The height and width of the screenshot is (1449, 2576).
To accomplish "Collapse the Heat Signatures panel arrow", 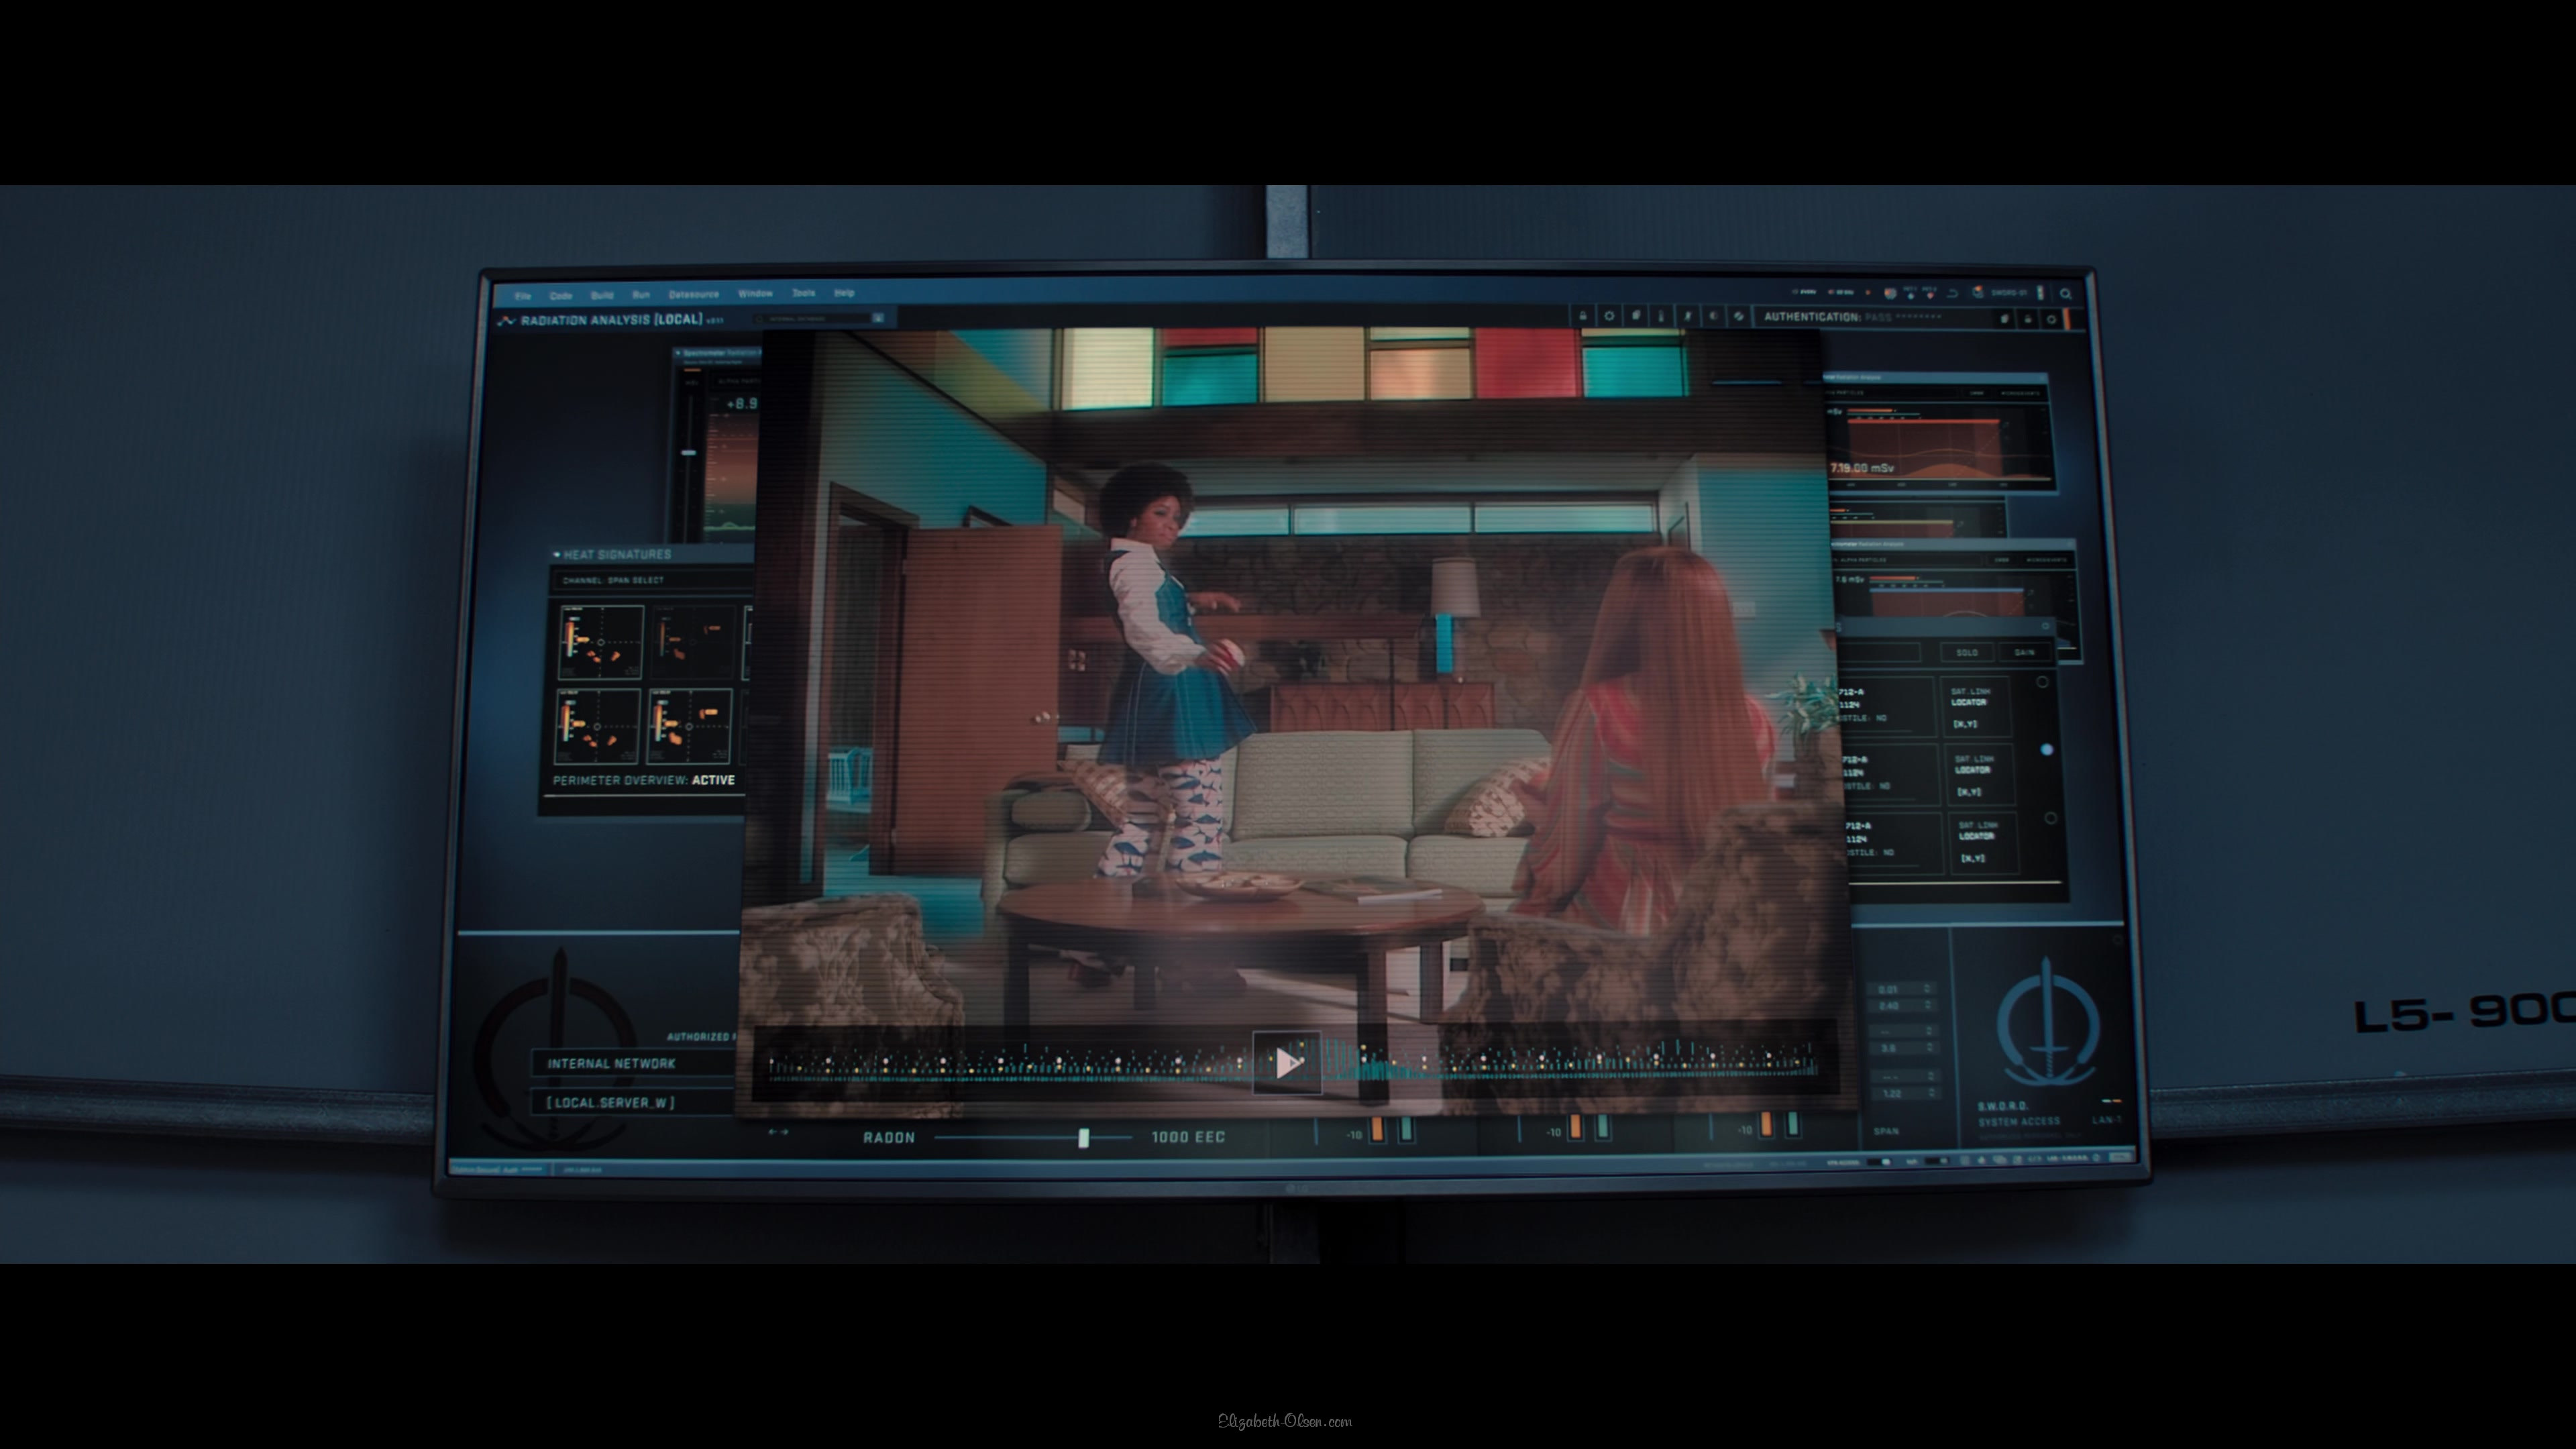I will tap(556, 554).
